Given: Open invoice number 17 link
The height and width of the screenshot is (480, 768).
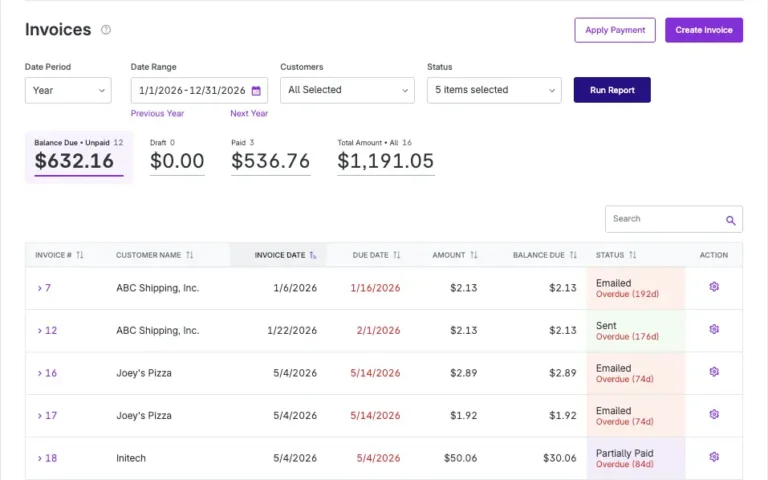Looking at the screenshot, I should [x=51, y=416].
